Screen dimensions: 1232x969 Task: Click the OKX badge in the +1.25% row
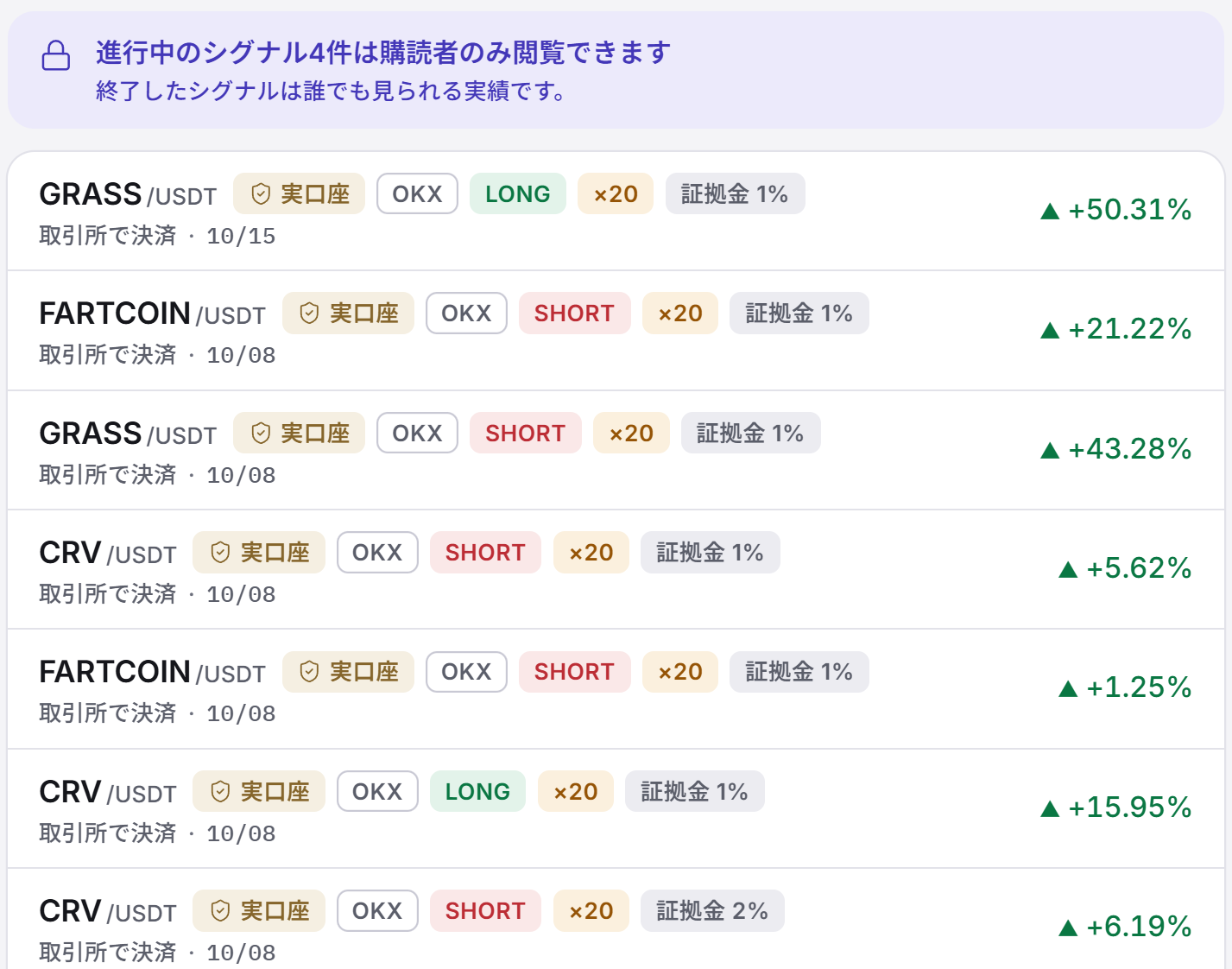tap(467, 672)
